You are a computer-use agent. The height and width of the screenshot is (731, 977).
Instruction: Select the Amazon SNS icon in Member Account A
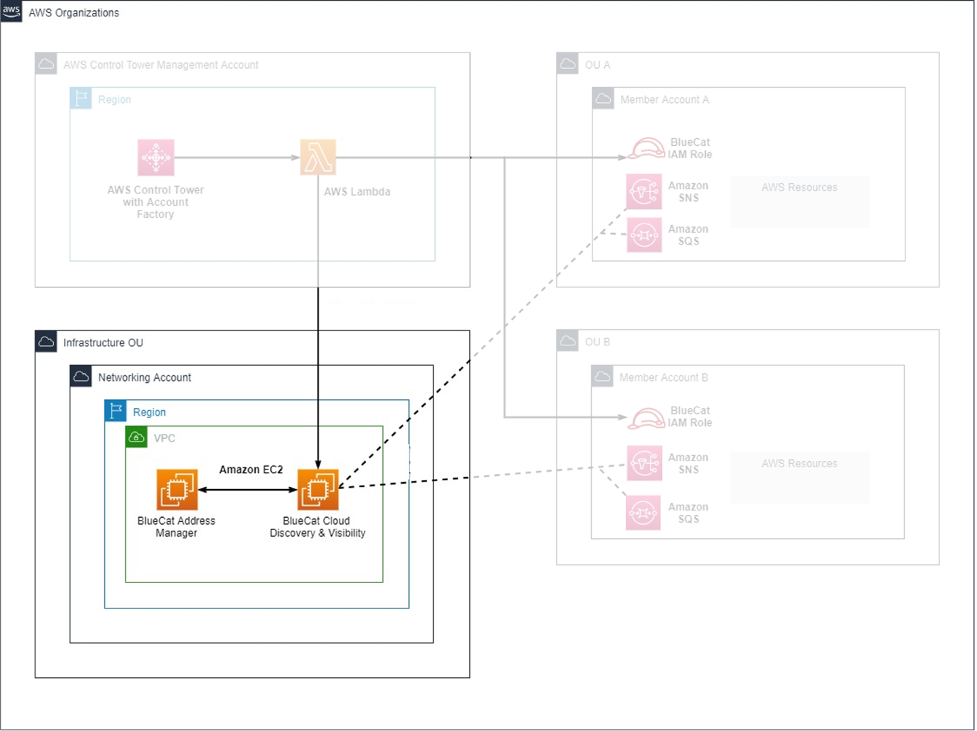pyautogui.click(x=643, y=191)
